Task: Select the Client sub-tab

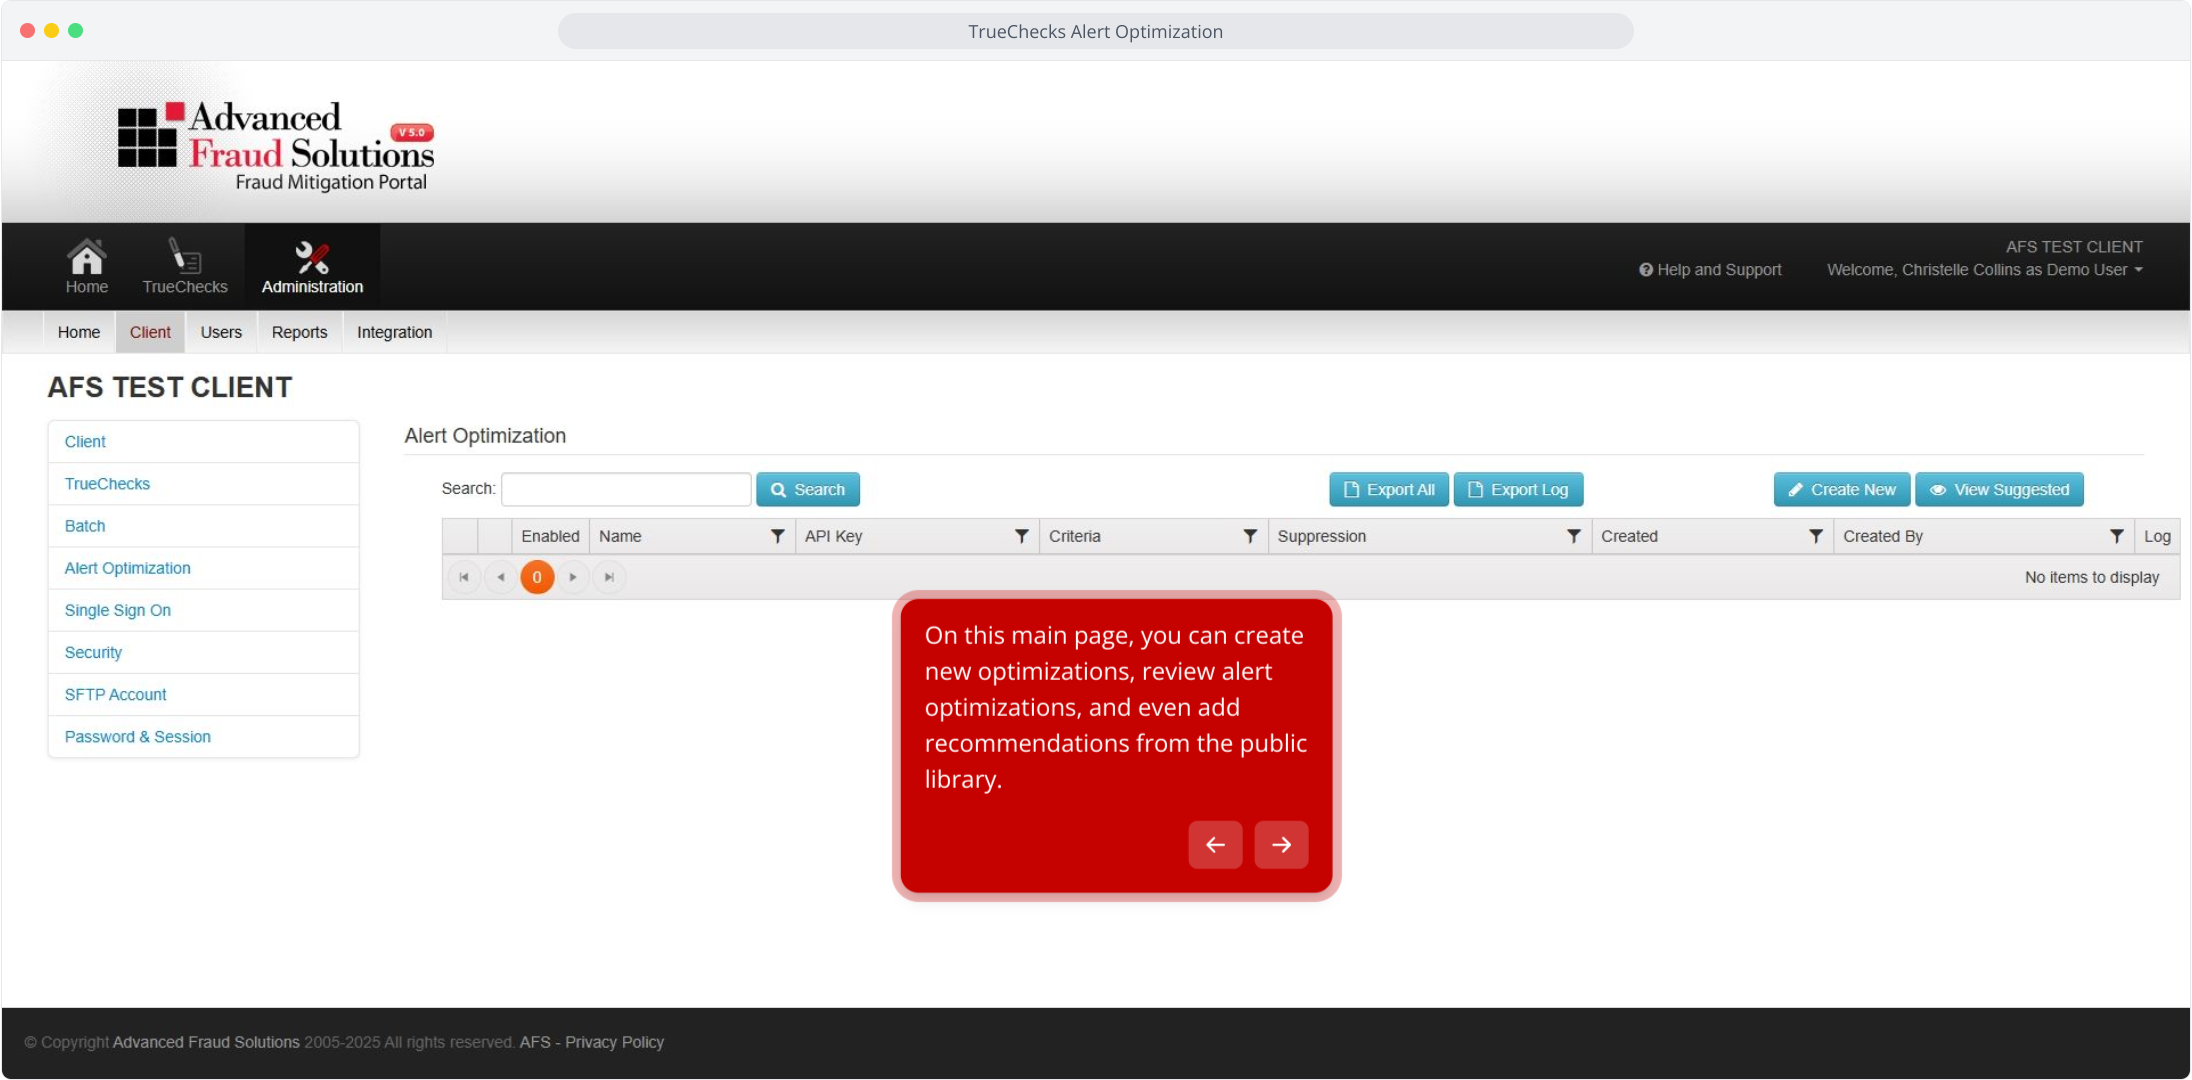Action: point(150,332)
